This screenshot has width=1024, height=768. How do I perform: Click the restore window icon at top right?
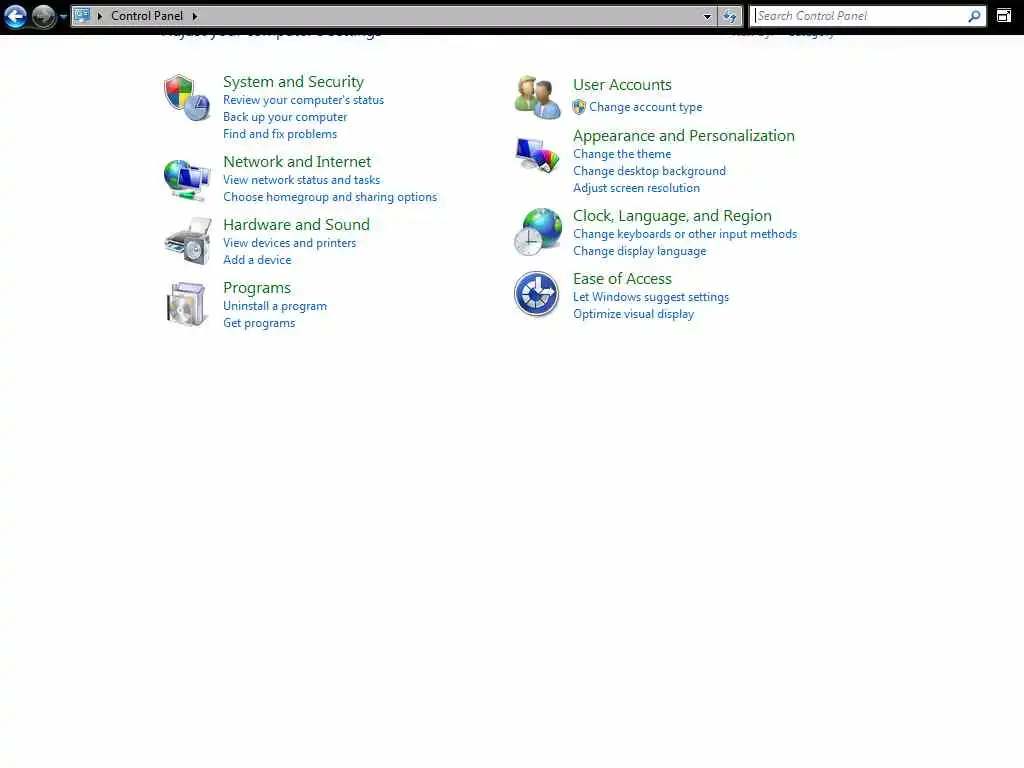pos(1004,16)
